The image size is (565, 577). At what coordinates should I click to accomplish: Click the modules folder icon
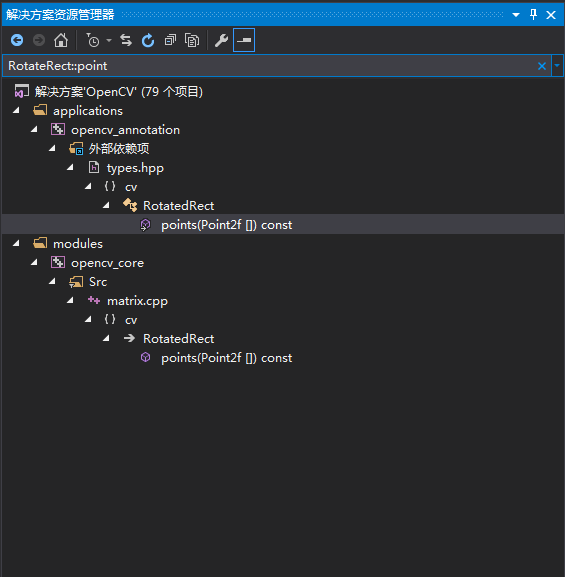pos(40,243)
